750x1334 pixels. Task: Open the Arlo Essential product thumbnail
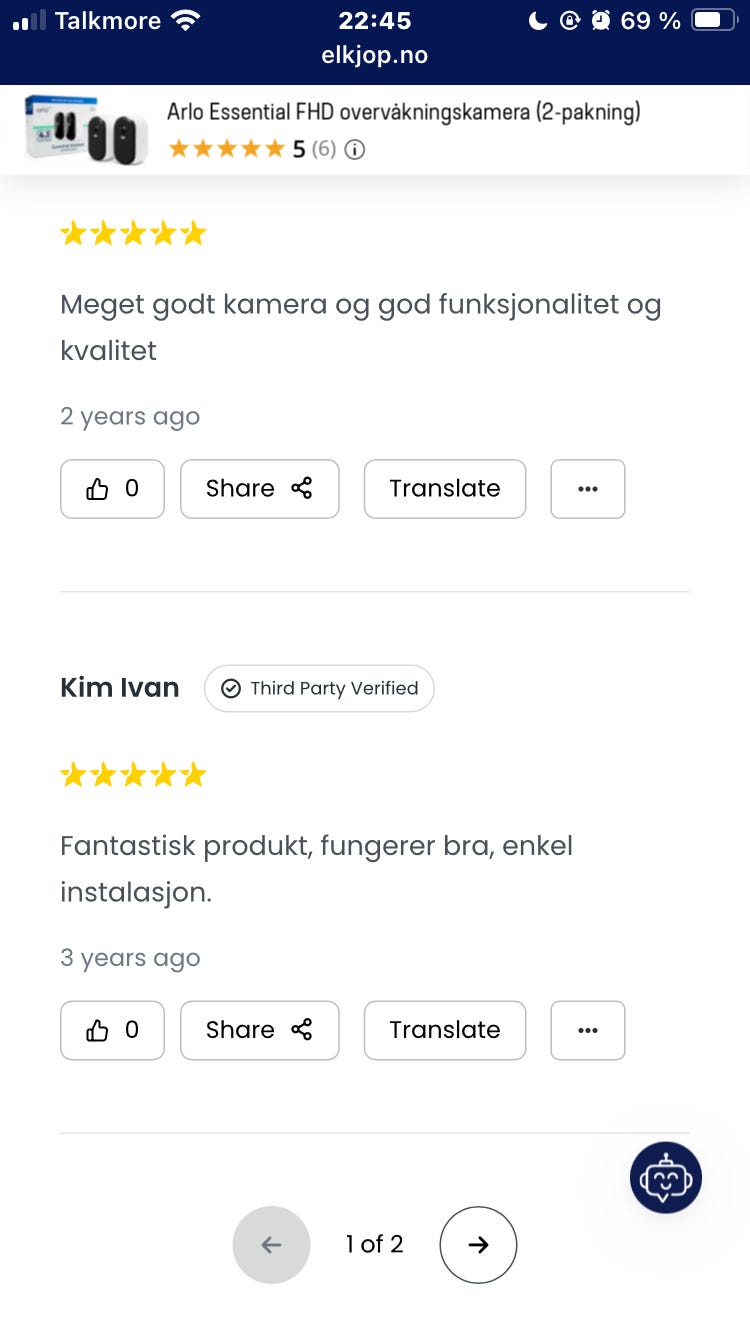[x=87, y=130]
